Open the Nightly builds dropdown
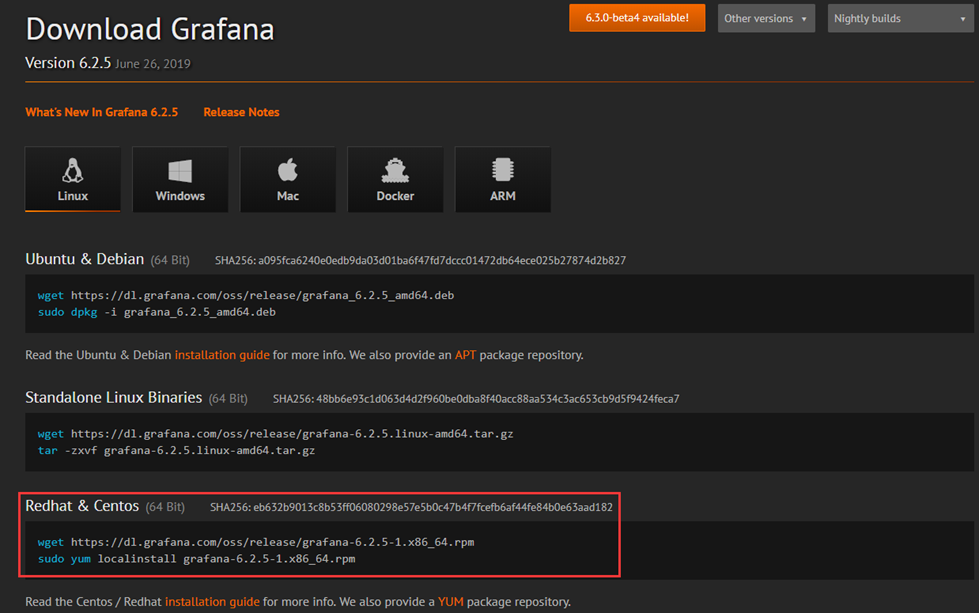The image size is (979, 613). pos(900,18)
